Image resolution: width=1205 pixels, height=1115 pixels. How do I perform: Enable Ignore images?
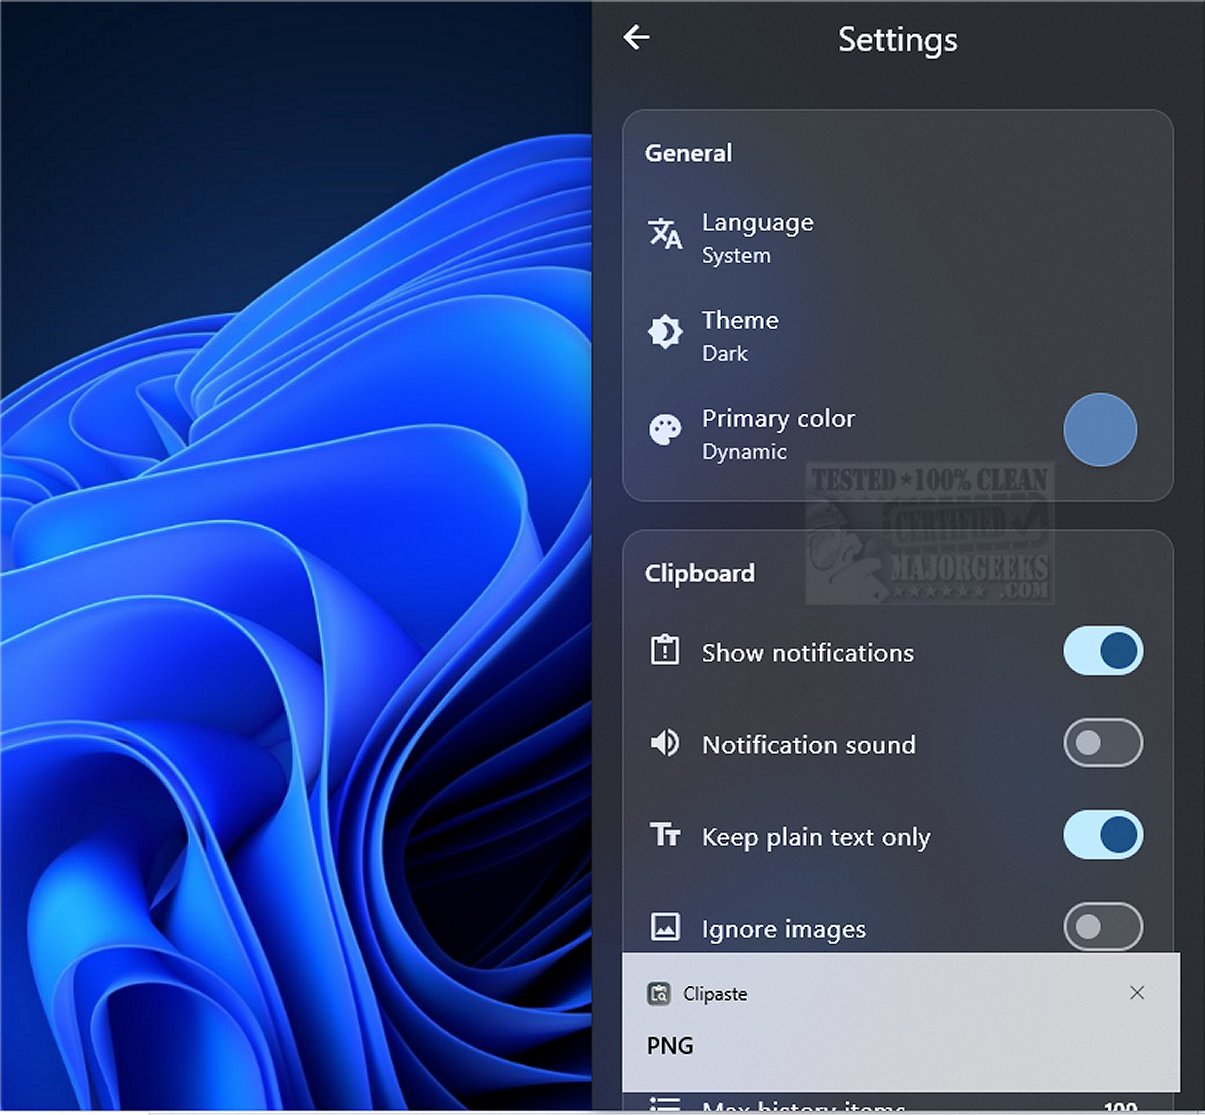coord(1101,927)
